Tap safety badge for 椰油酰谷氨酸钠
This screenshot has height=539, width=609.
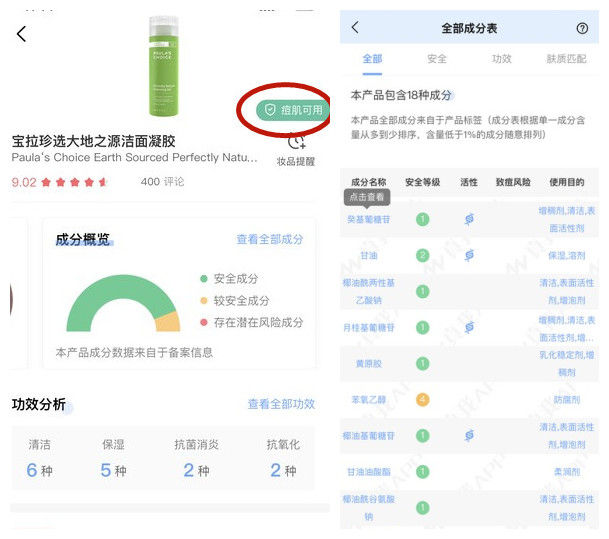pos(423,508)
